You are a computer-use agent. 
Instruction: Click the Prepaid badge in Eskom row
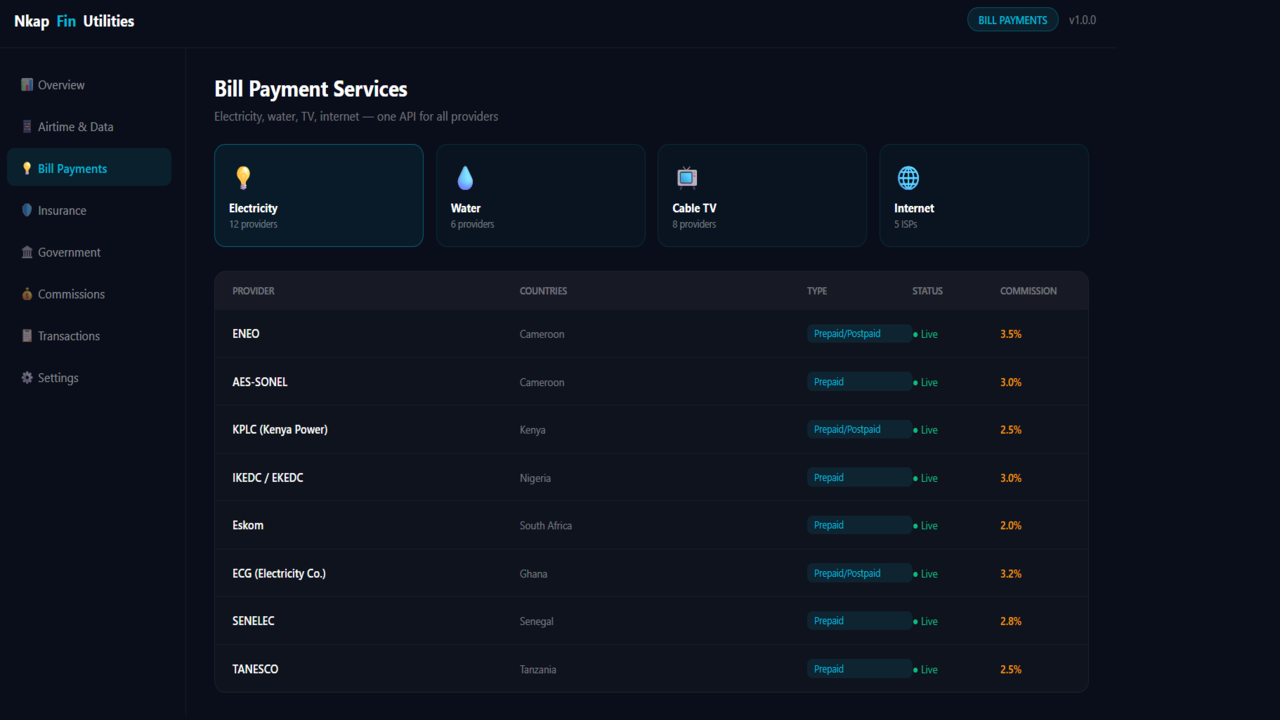[x=859, y=525]
